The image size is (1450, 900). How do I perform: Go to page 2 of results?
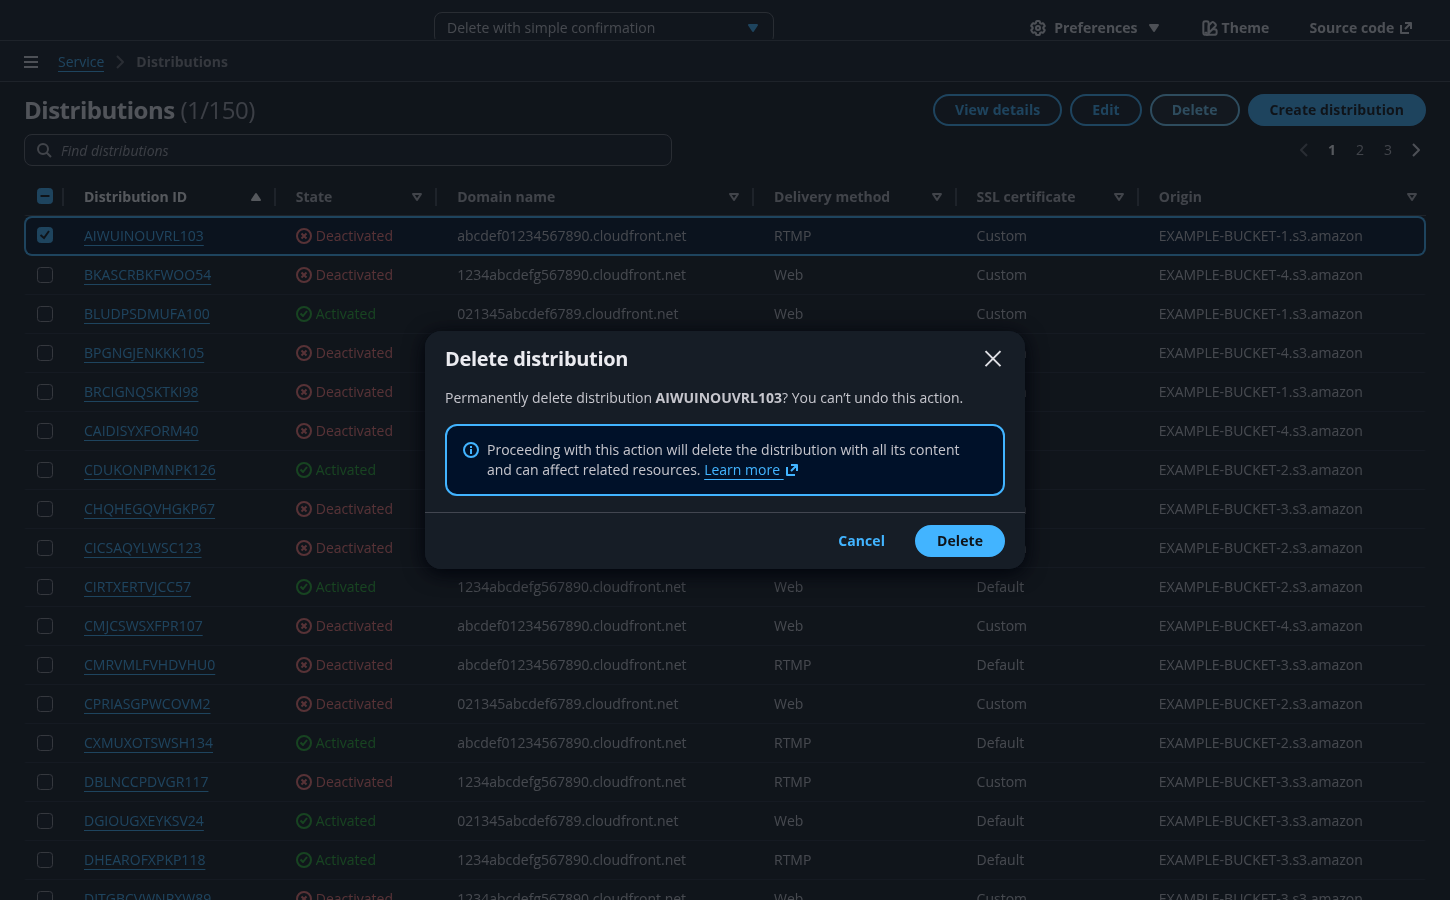coord(1360,150)
